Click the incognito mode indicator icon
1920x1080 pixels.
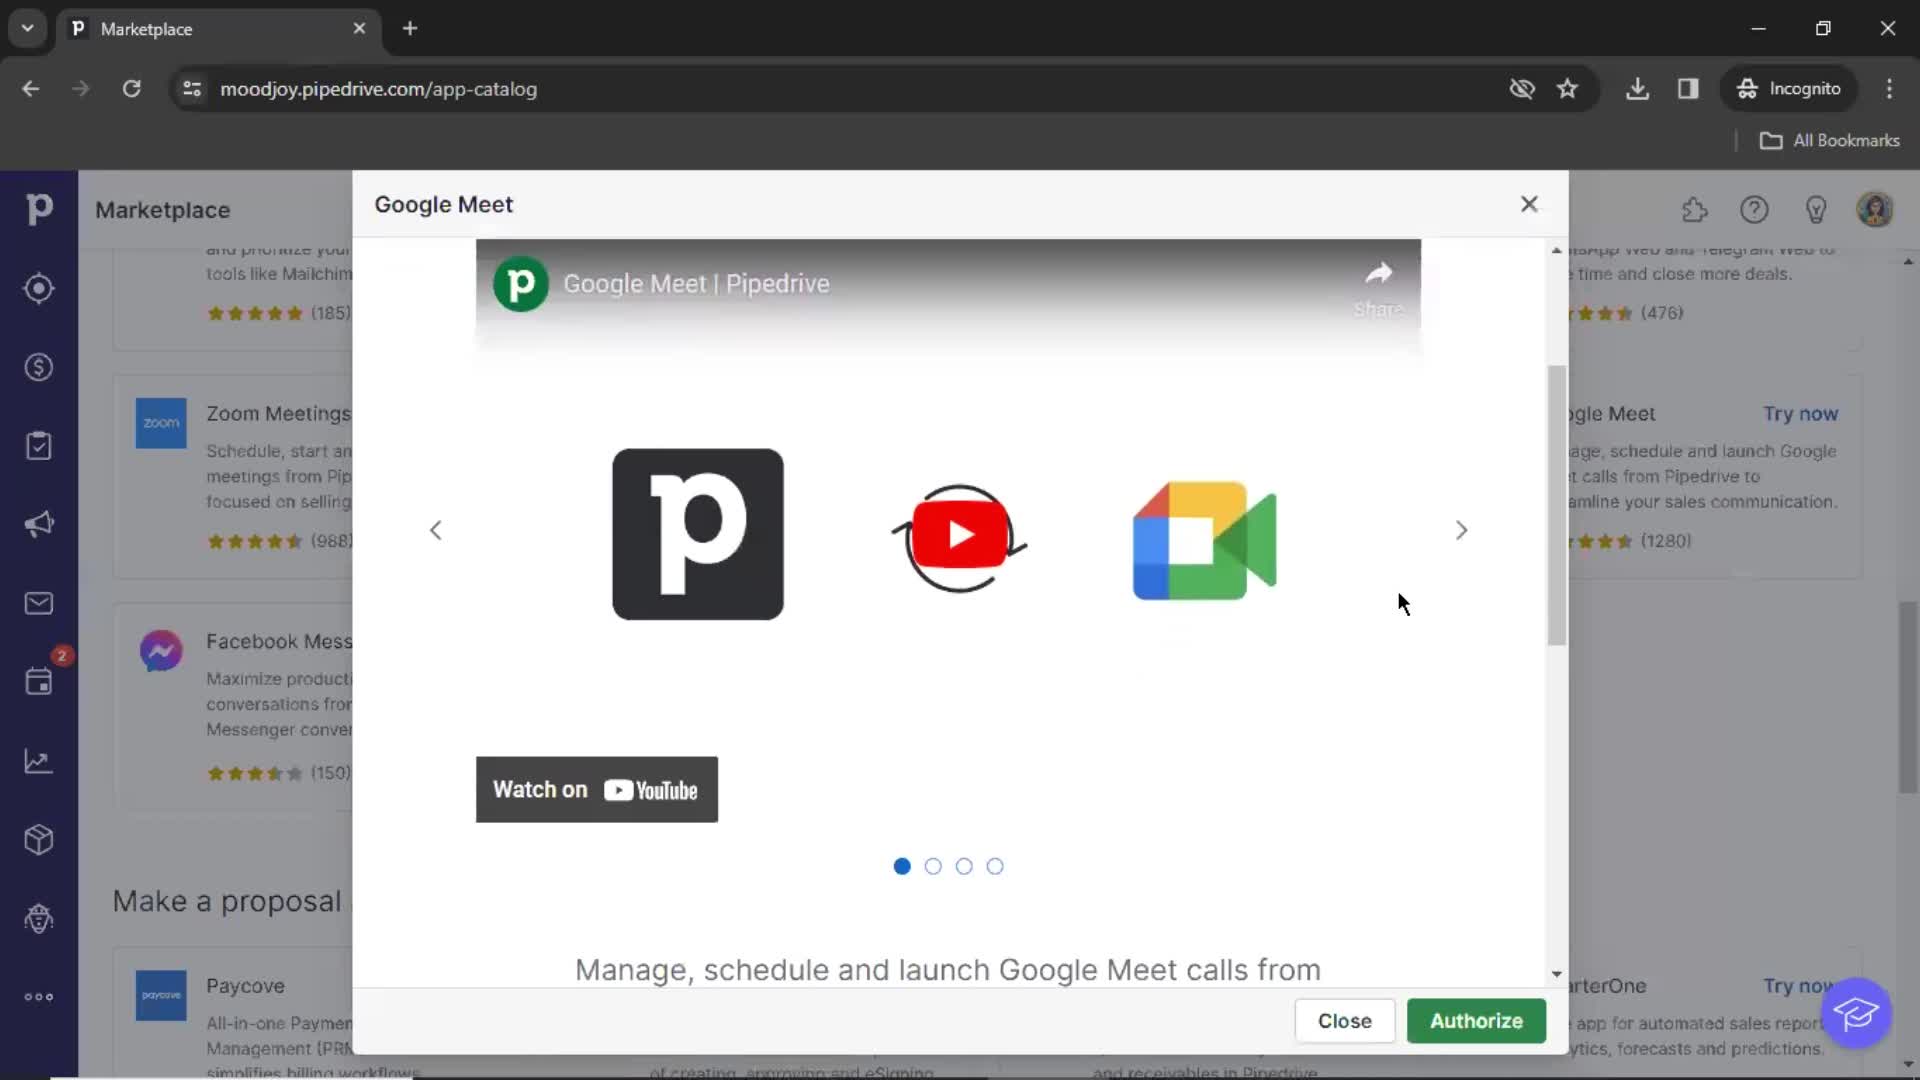(1745, 88)
